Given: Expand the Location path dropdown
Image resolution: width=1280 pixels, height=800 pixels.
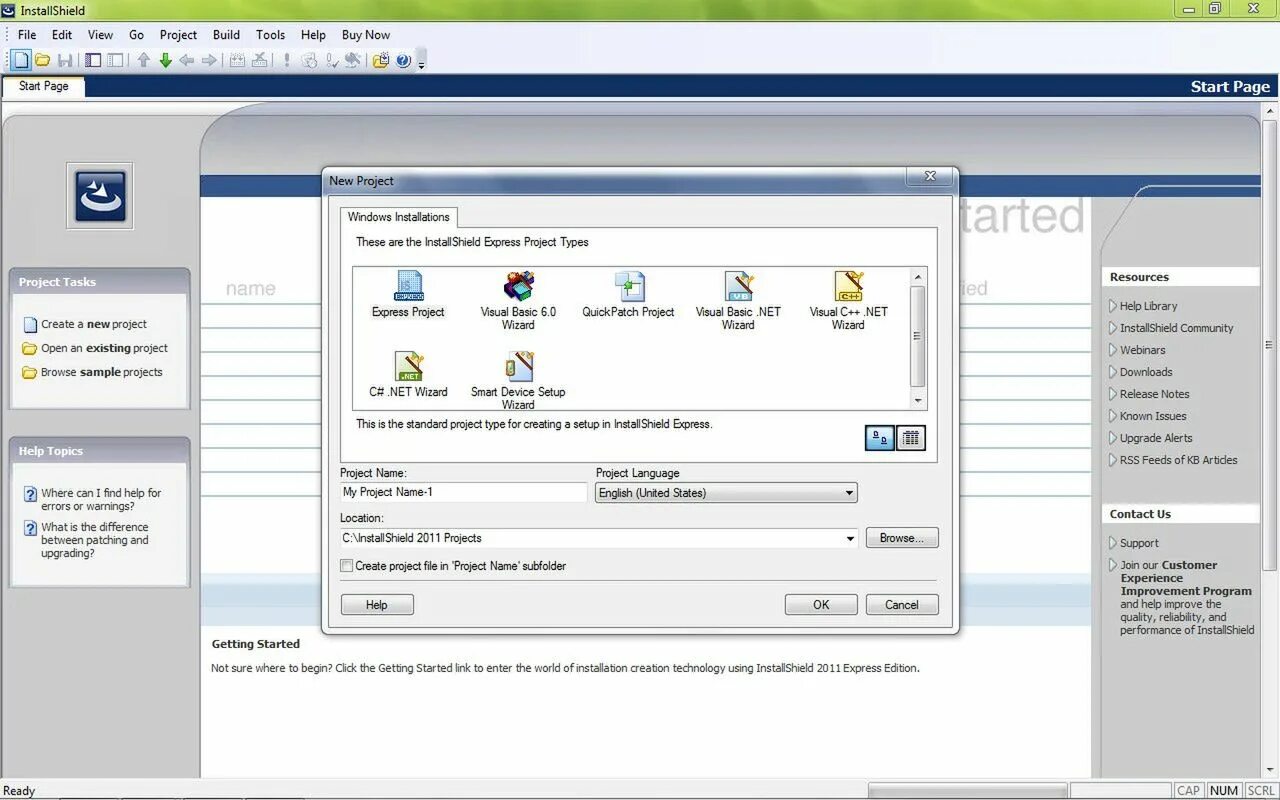Looking at the screenshot, I should tap(850, 538).
